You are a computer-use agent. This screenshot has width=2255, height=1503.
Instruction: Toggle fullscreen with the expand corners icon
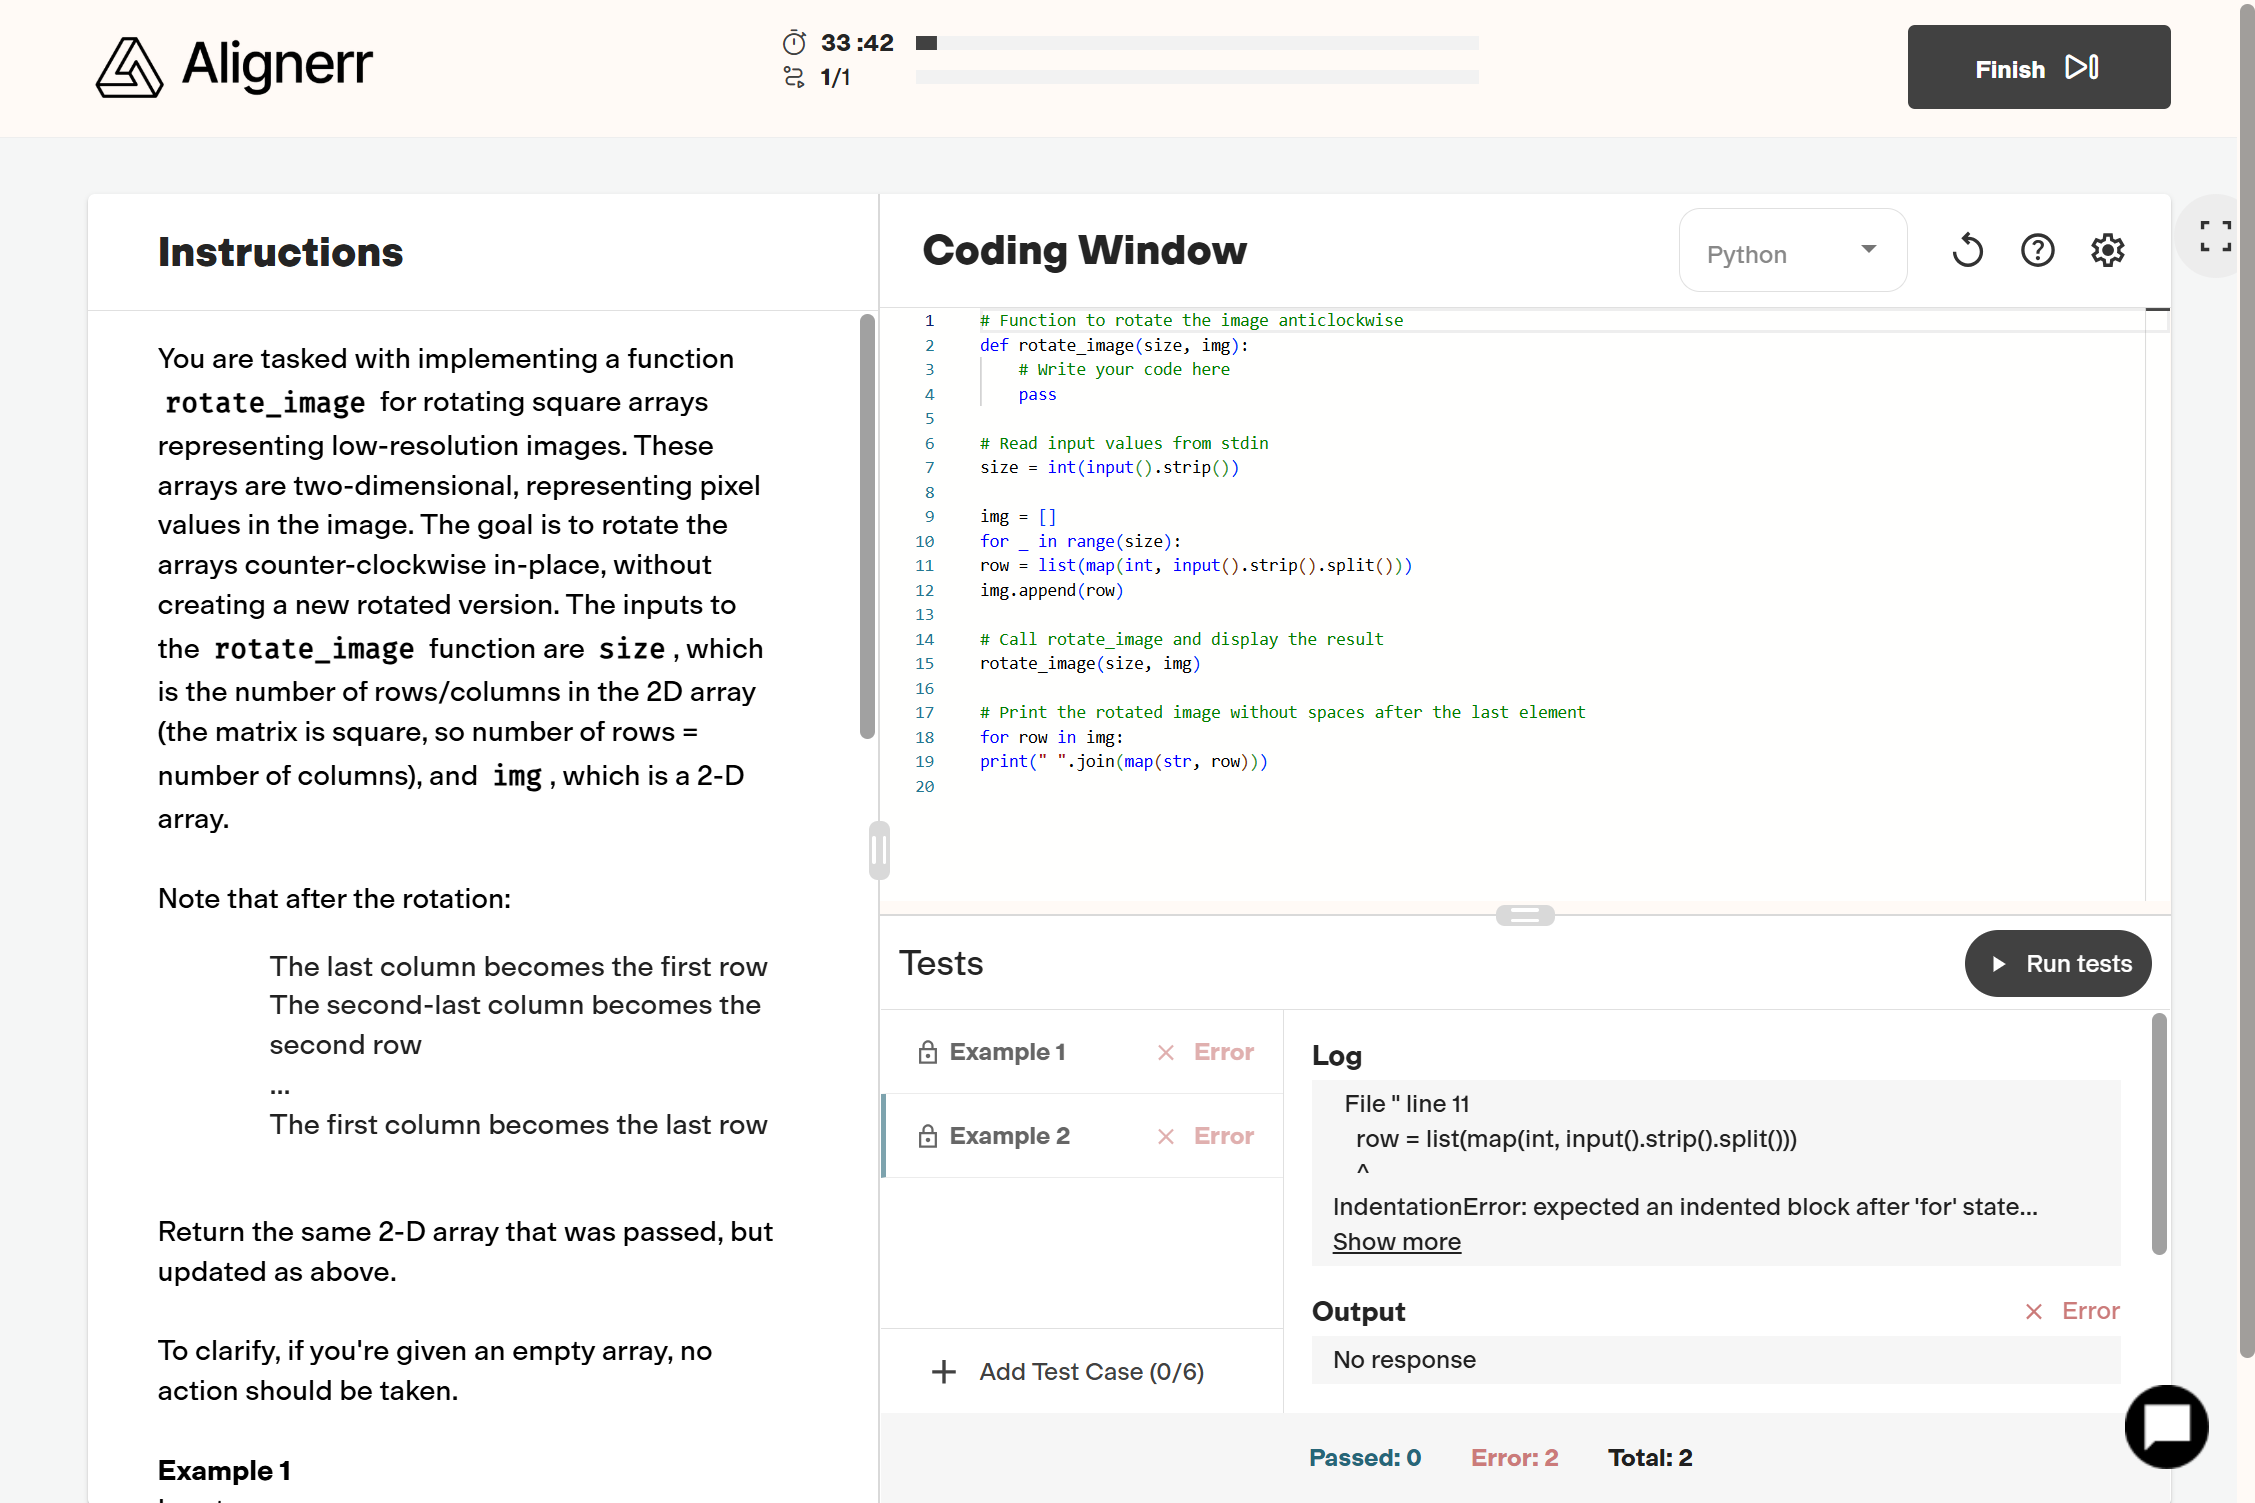pyautogui.click(x=2215, y=236)
